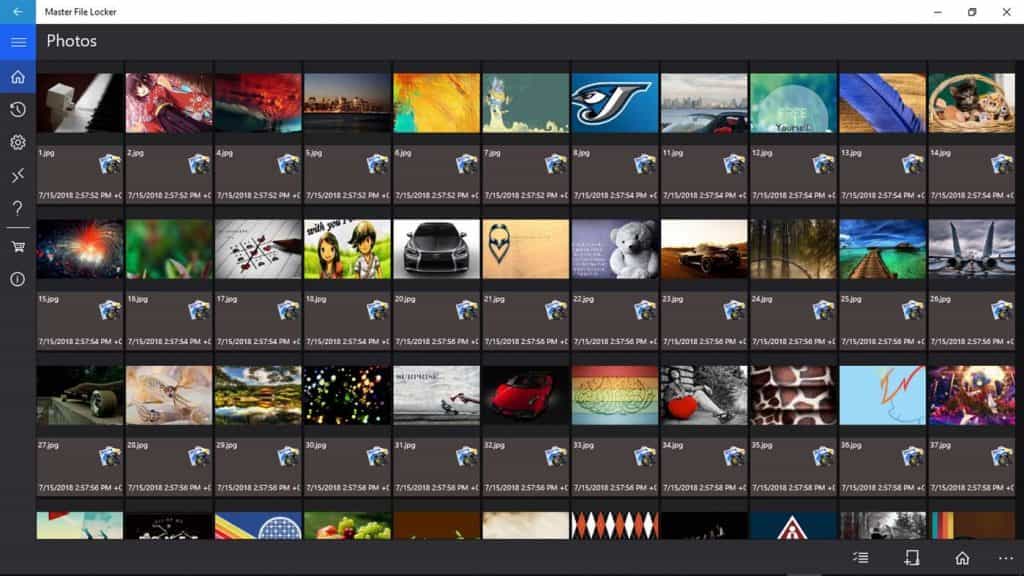Collapse the sidebar with the arrows icon
The image size is (1024, 576).
pos(16,175)
